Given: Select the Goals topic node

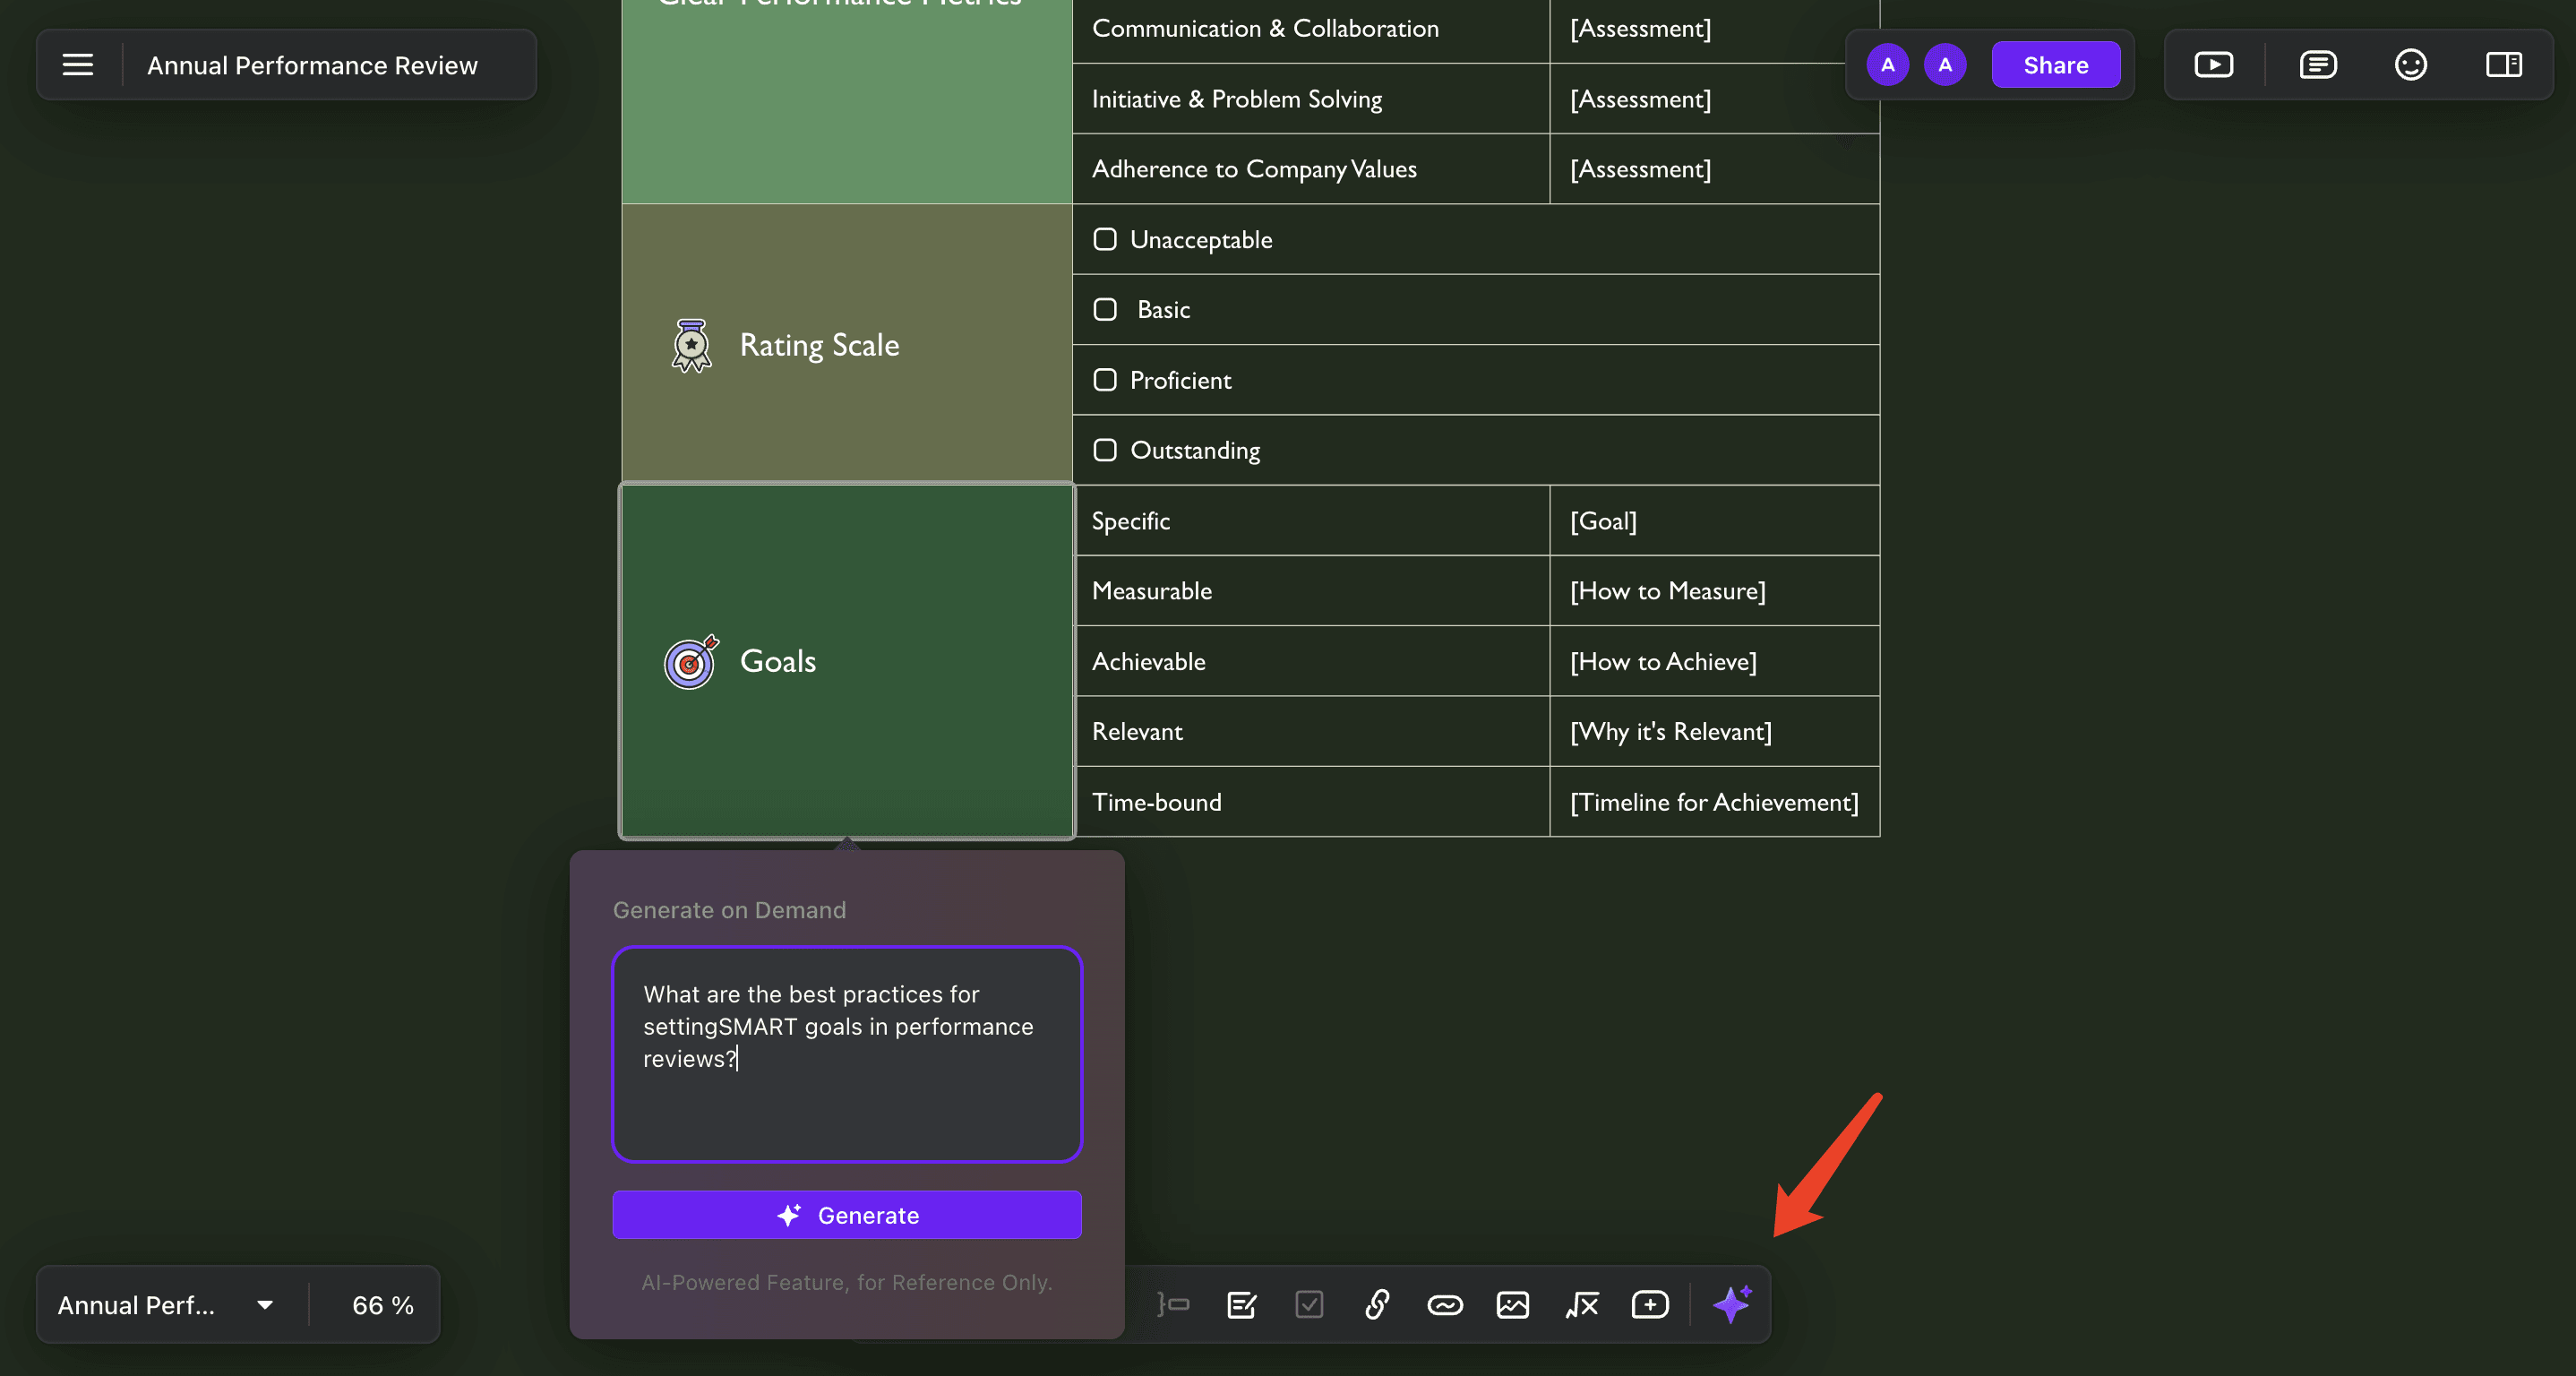Looking at the screenshot, I should [x=846, y=661].
